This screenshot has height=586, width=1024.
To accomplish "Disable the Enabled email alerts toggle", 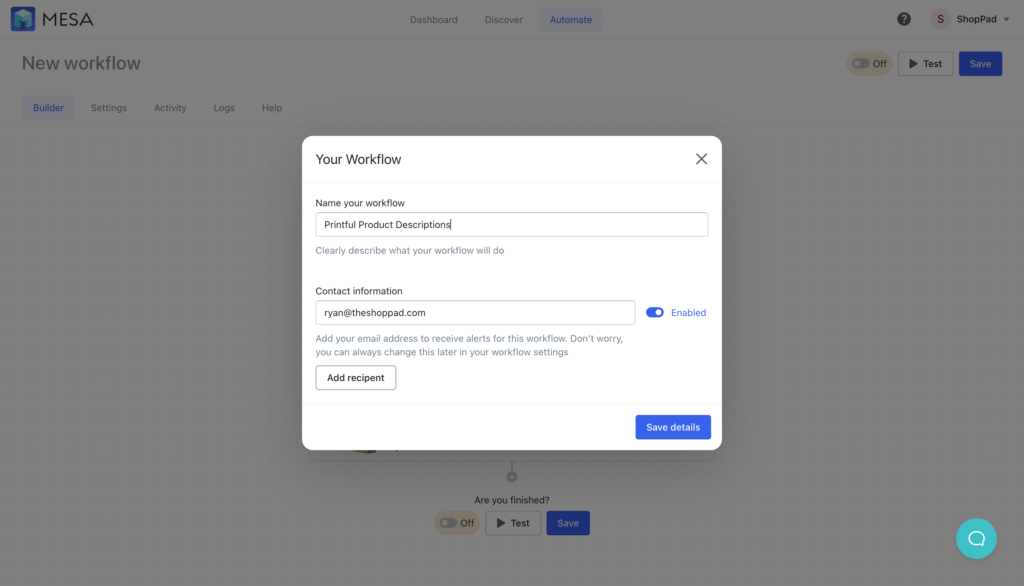I will tap(654, 312).
